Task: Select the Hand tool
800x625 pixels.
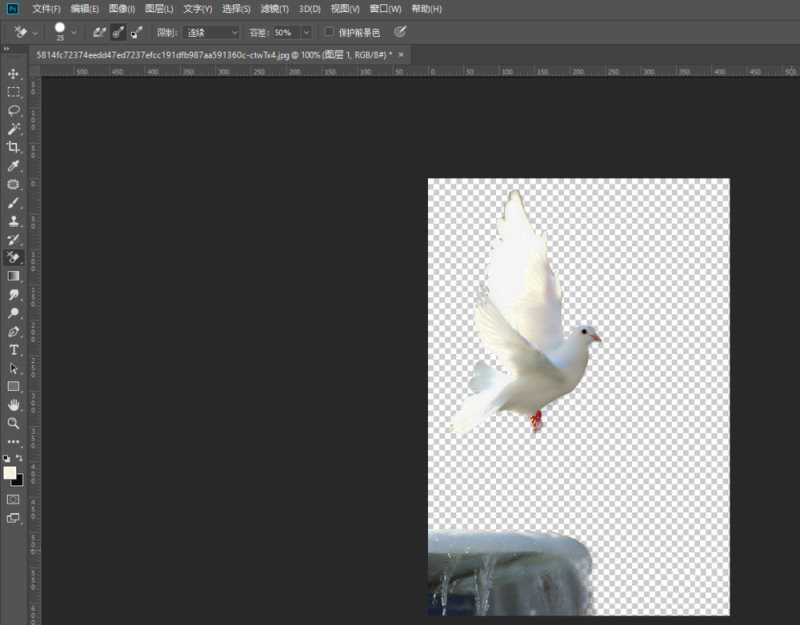Action: 14,405
